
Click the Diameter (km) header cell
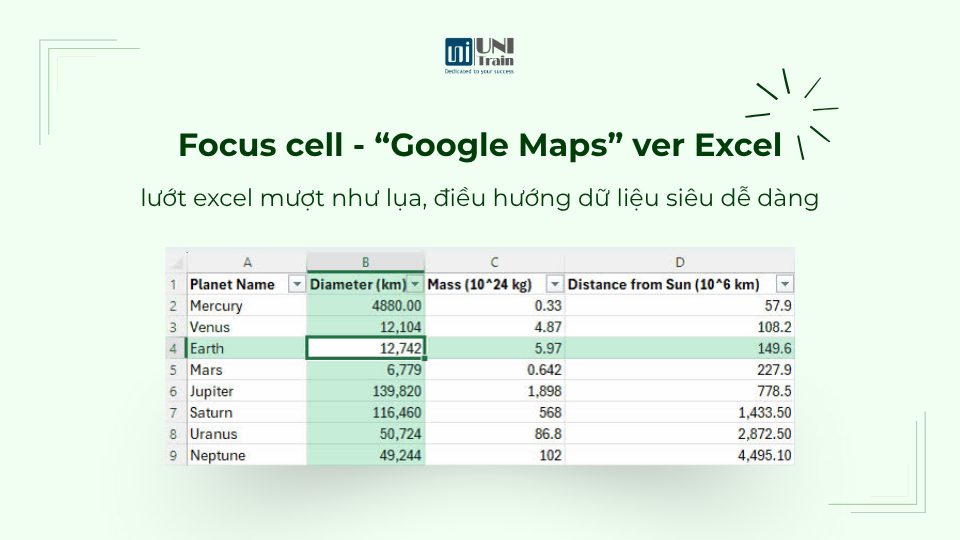pyautogui.click(x=366, y=284)
